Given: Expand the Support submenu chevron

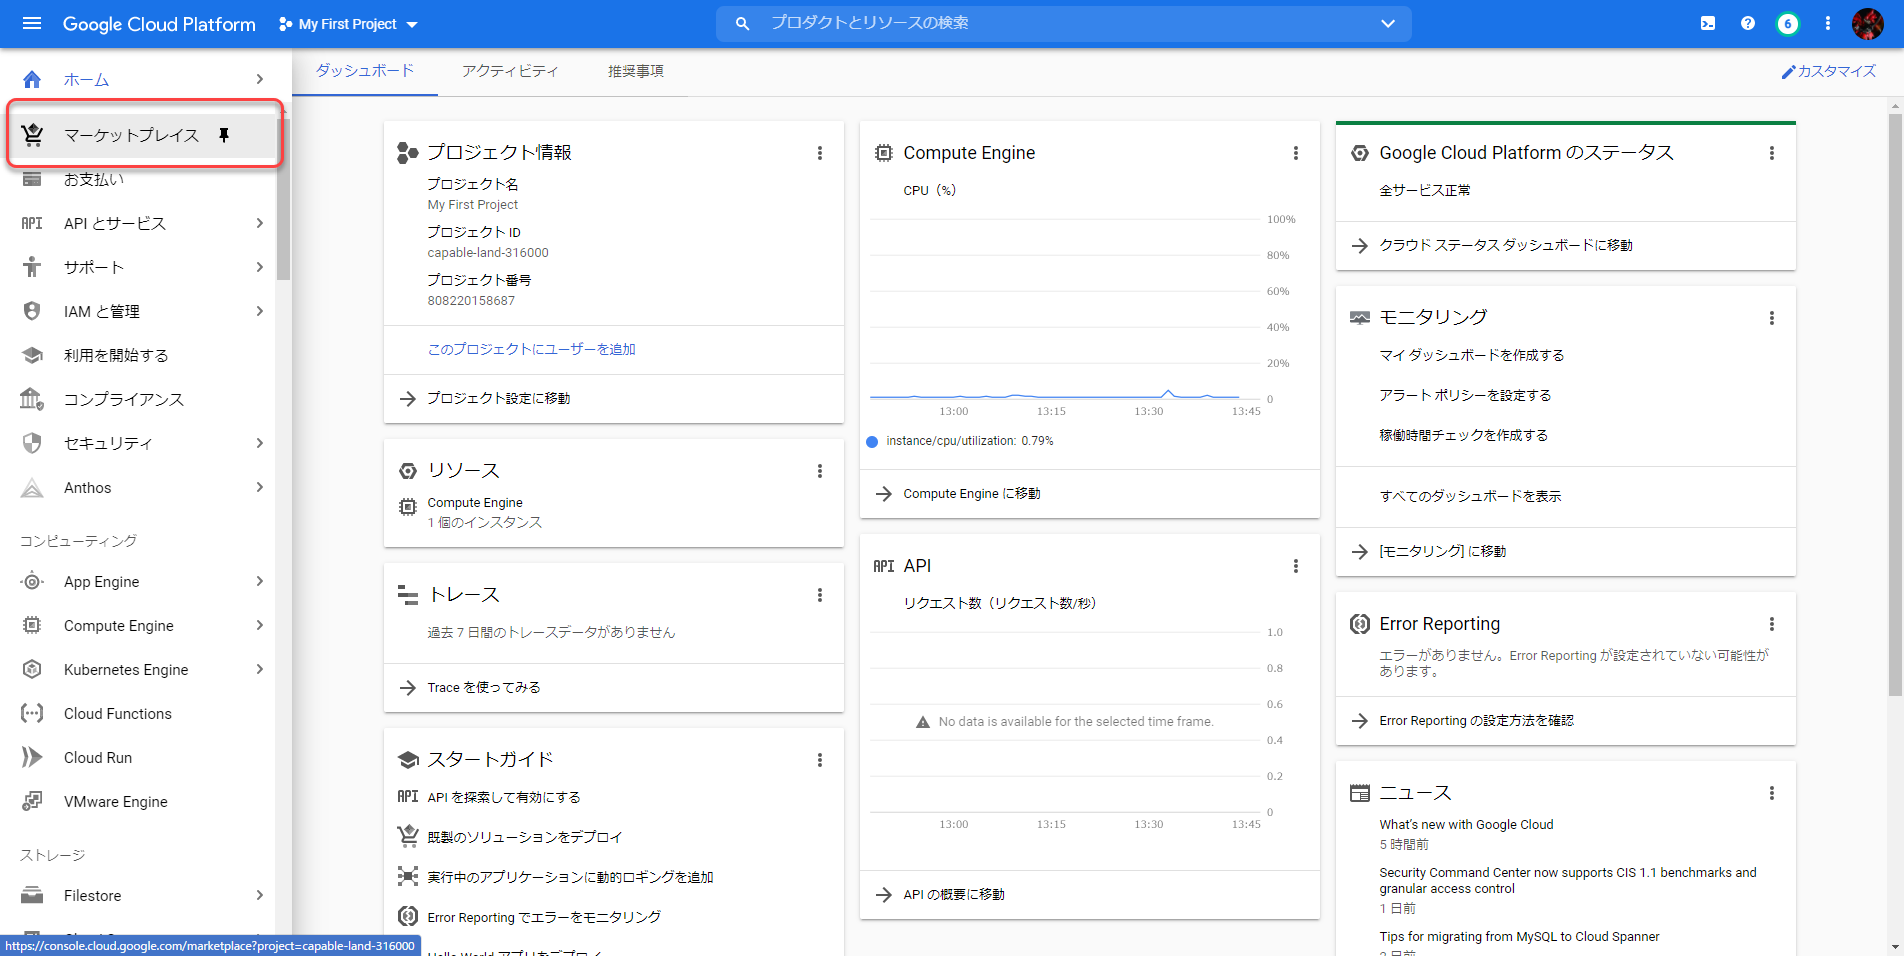Looking at the screenshot, I should tap(260, 267).
